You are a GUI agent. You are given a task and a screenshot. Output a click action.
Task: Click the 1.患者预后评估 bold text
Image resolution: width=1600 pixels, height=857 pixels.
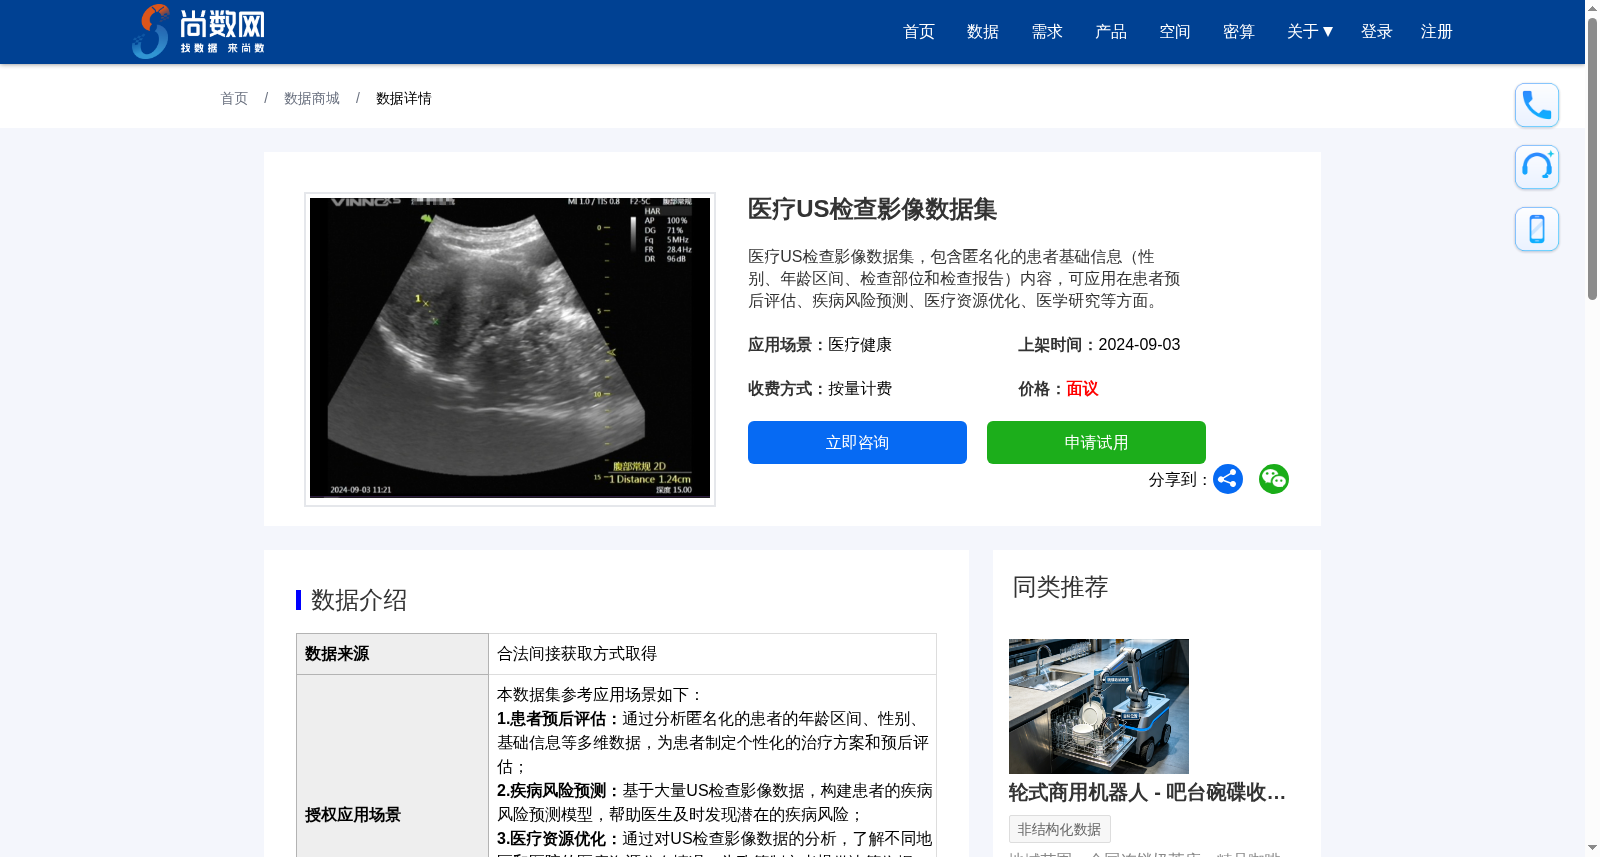pyautogui.click(x=559, y=719)
